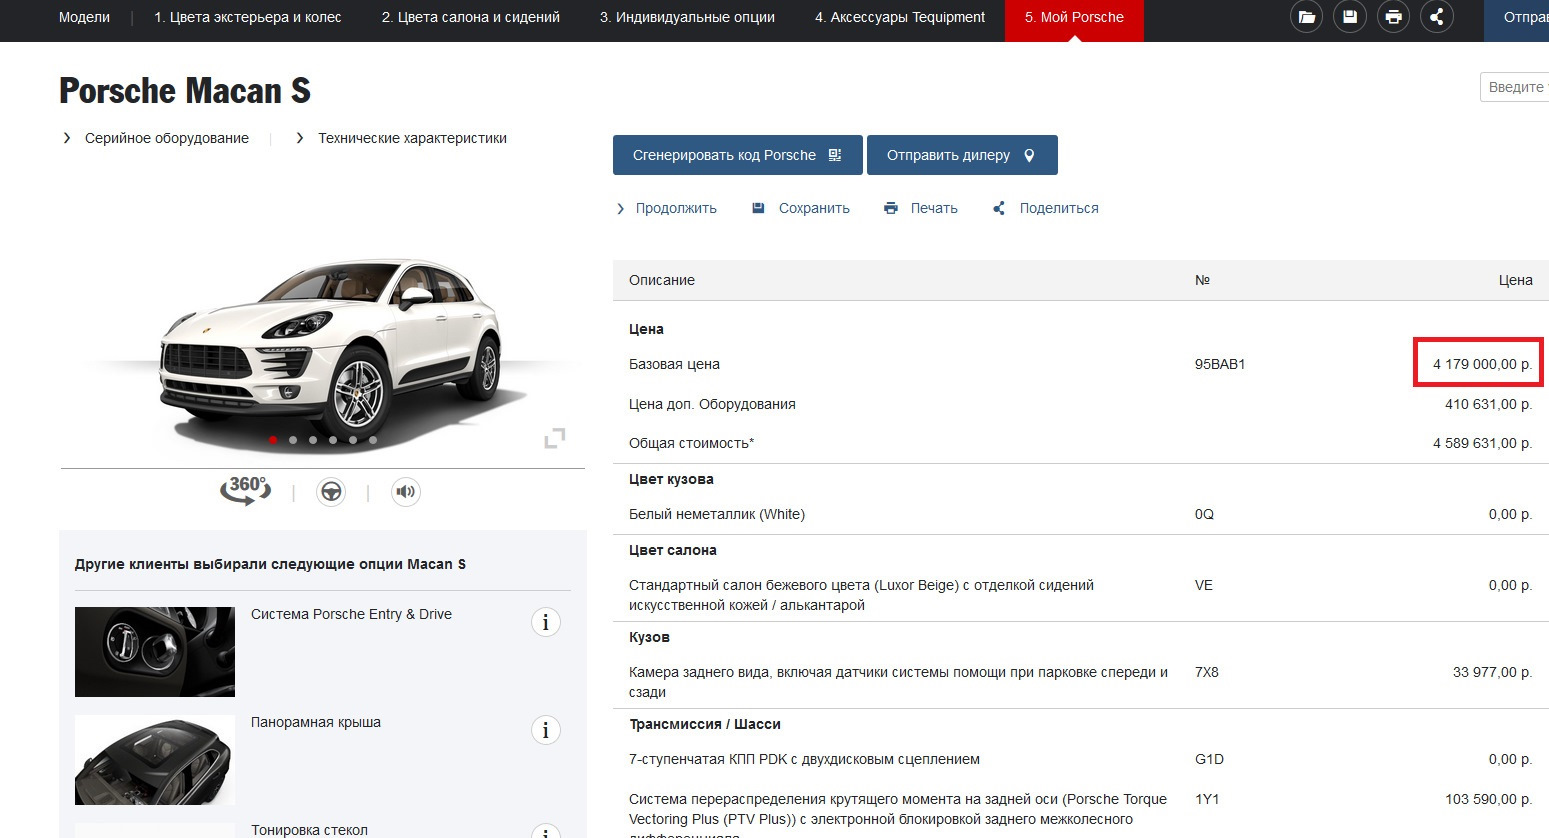Viewport: 1549px width, 838px height.
Task: Launch the 360° view of the car
Action: [245, 490]
